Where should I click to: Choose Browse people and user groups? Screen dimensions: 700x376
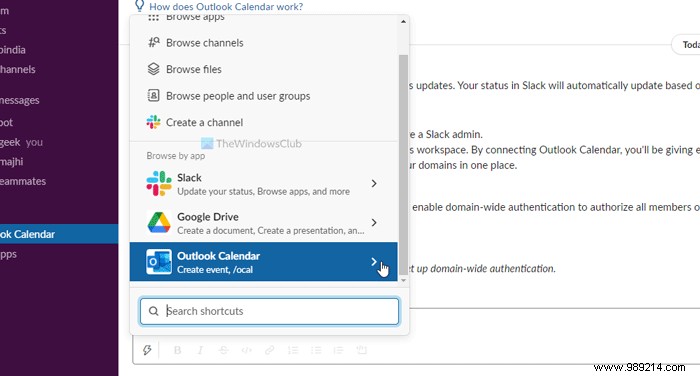[x=263, y=96]
